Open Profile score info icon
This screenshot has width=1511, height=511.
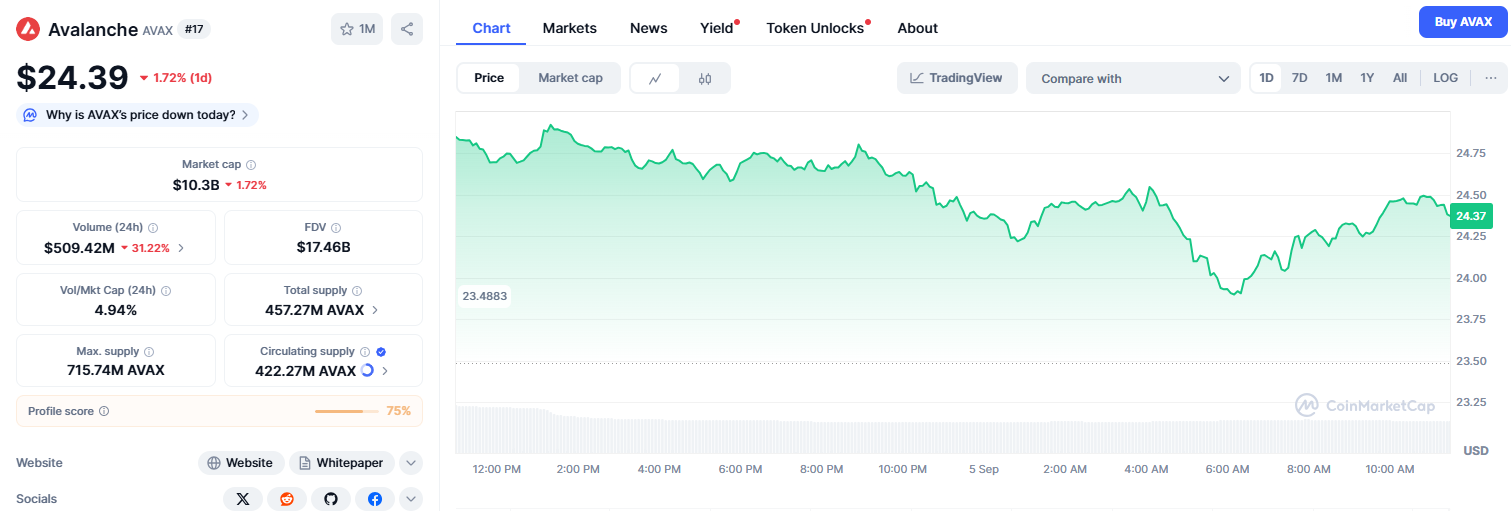pyautogui.click(x=104, y=411)
